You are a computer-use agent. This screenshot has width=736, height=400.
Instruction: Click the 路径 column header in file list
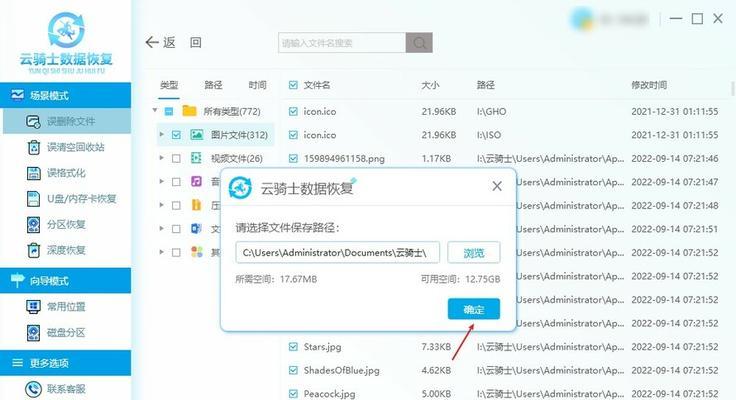point(486,85)
